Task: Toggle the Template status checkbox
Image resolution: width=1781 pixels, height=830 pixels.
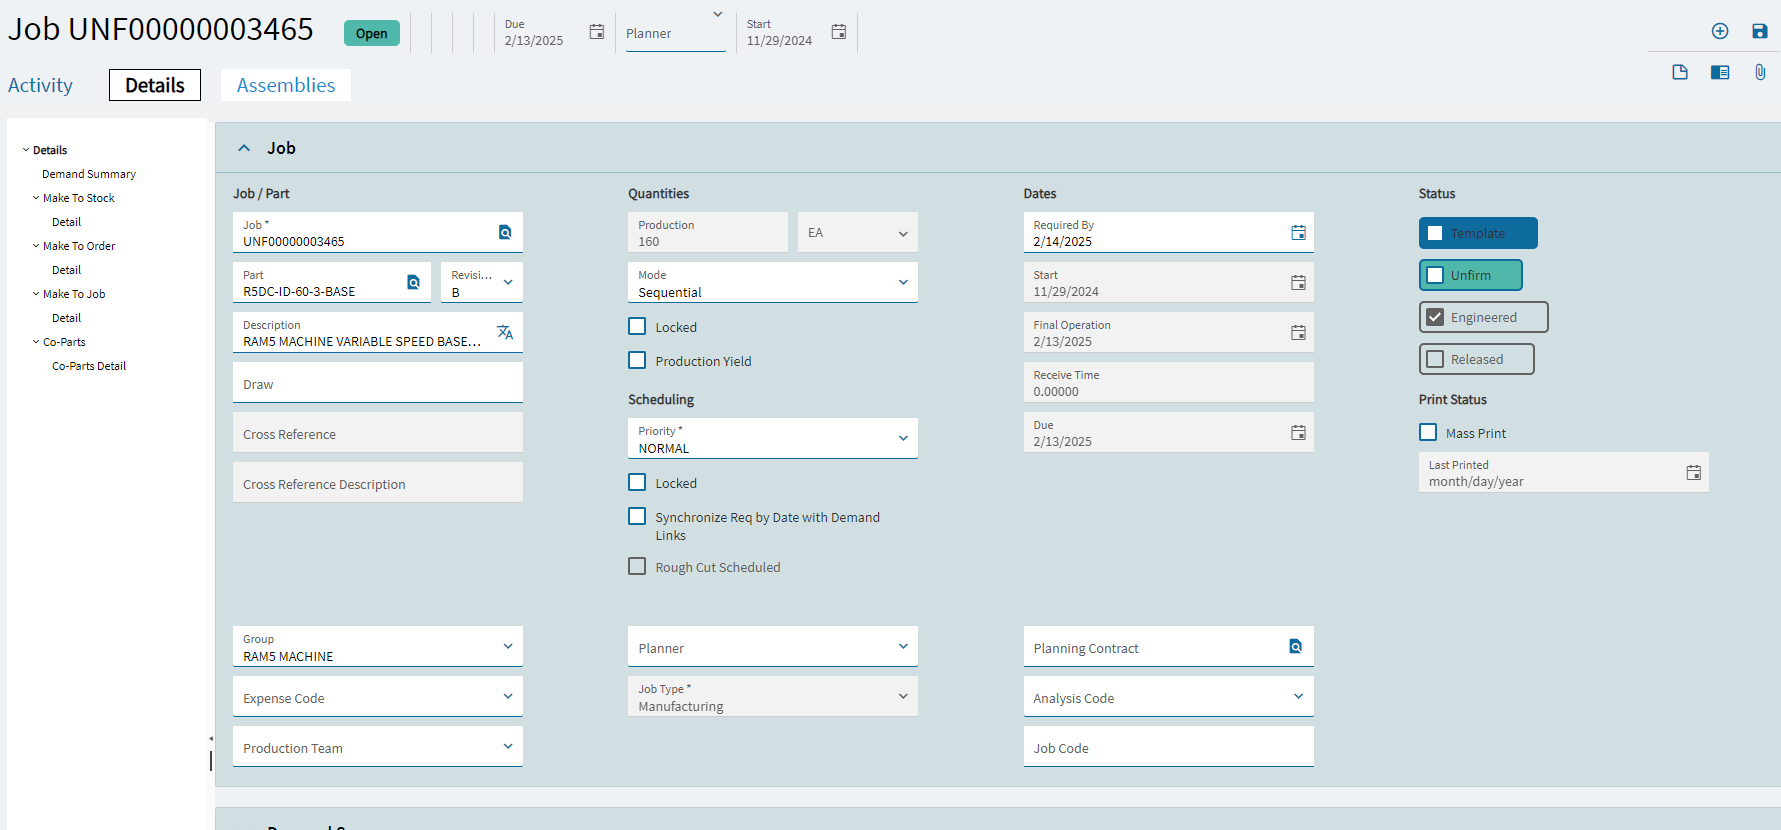Action: point(1435,233)
